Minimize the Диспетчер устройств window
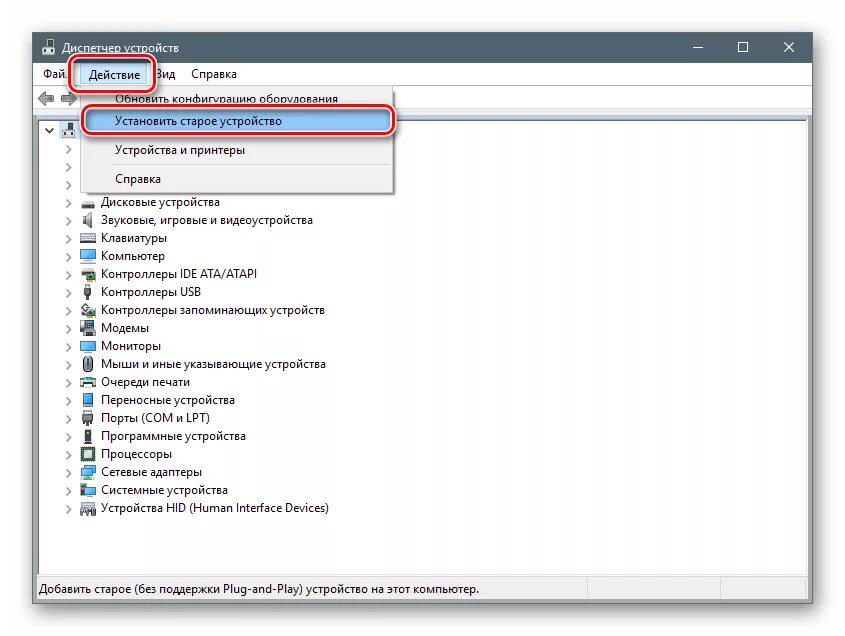This screenshot has height=636, width=845. 698,47
